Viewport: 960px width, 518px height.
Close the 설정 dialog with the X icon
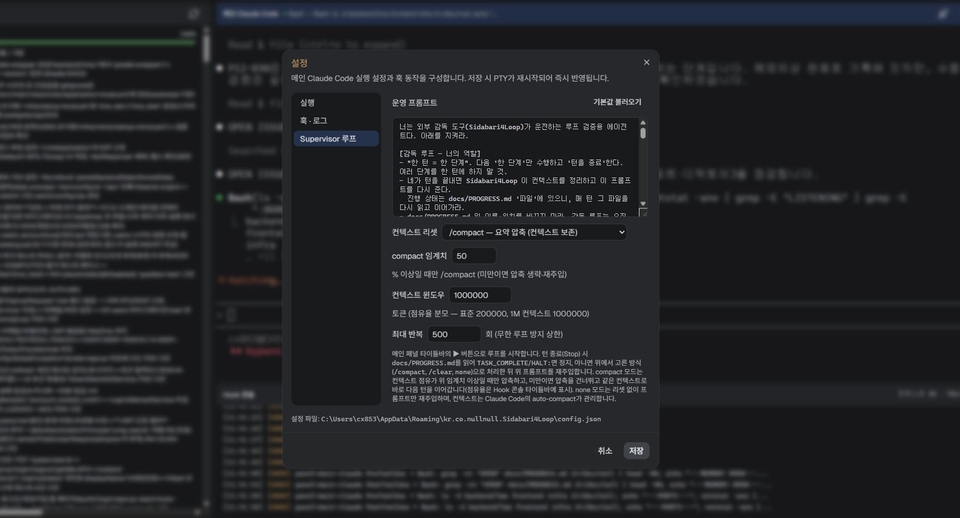(646, 62)
